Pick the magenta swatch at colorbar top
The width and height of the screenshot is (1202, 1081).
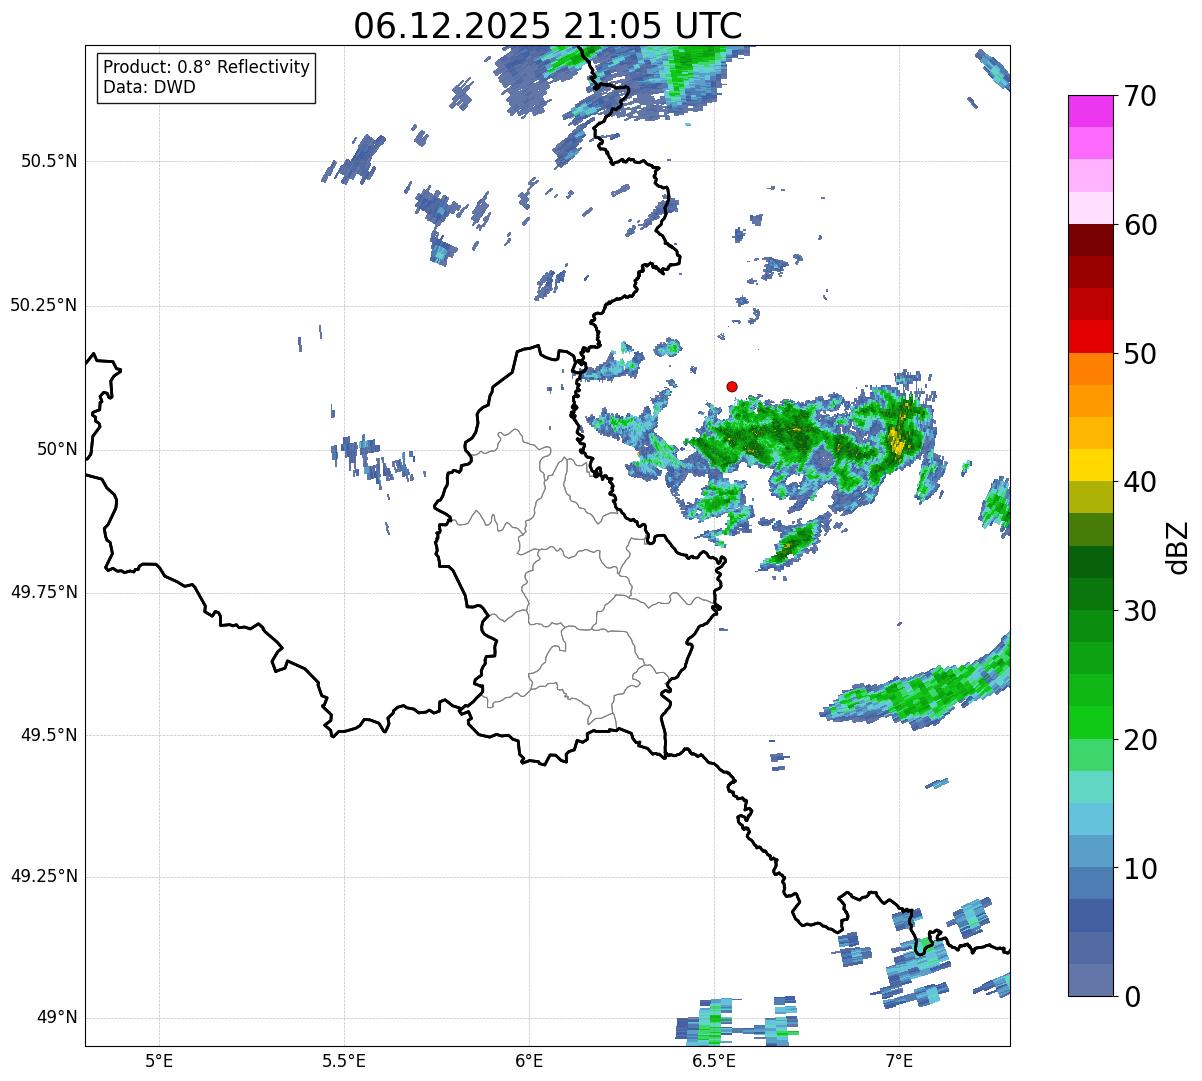click(1090, 111)
